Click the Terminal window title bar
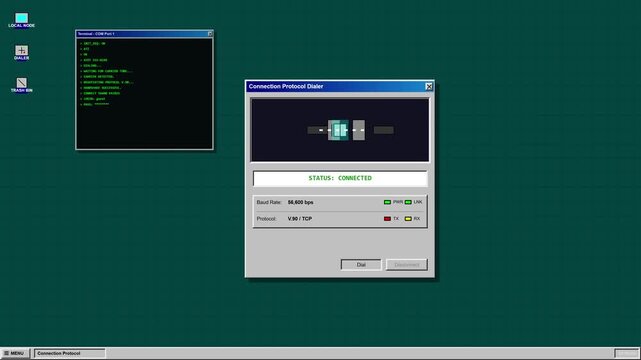641x360 pixels. coord(144,34)
